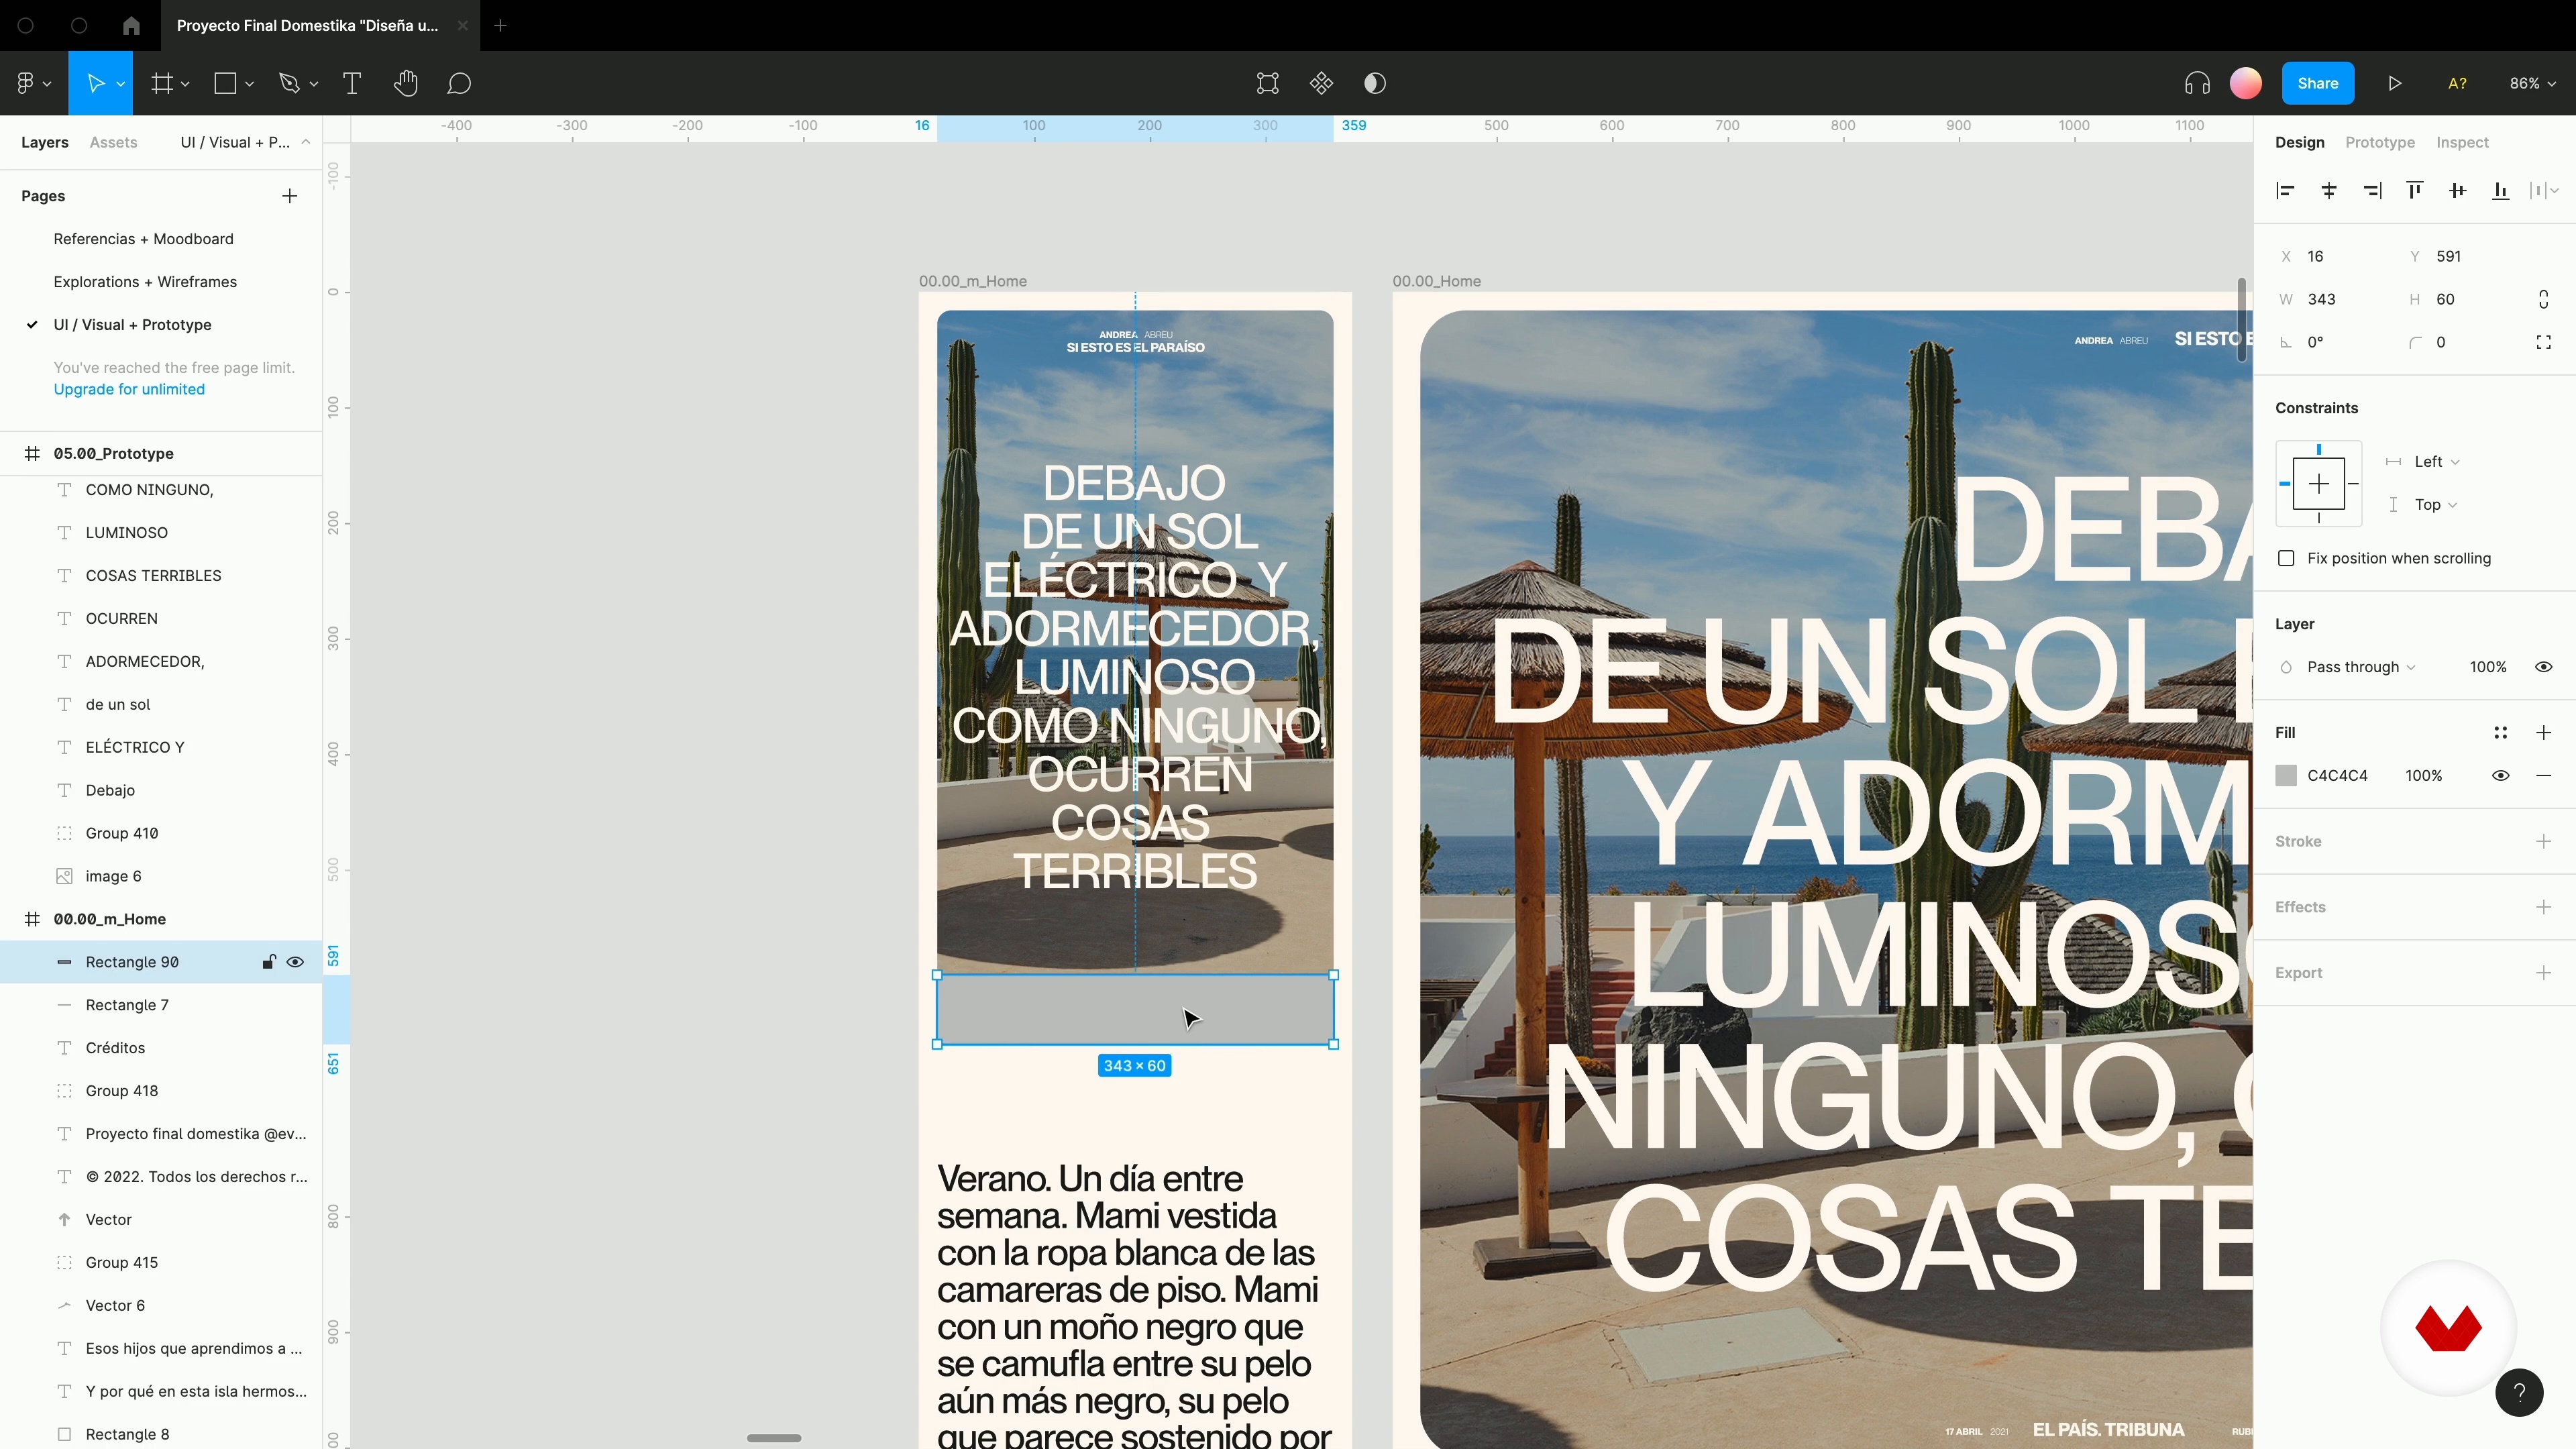Add a stroke with plus
2576x1449 pixels.
pyautogui.click(x=2544, y=841)
